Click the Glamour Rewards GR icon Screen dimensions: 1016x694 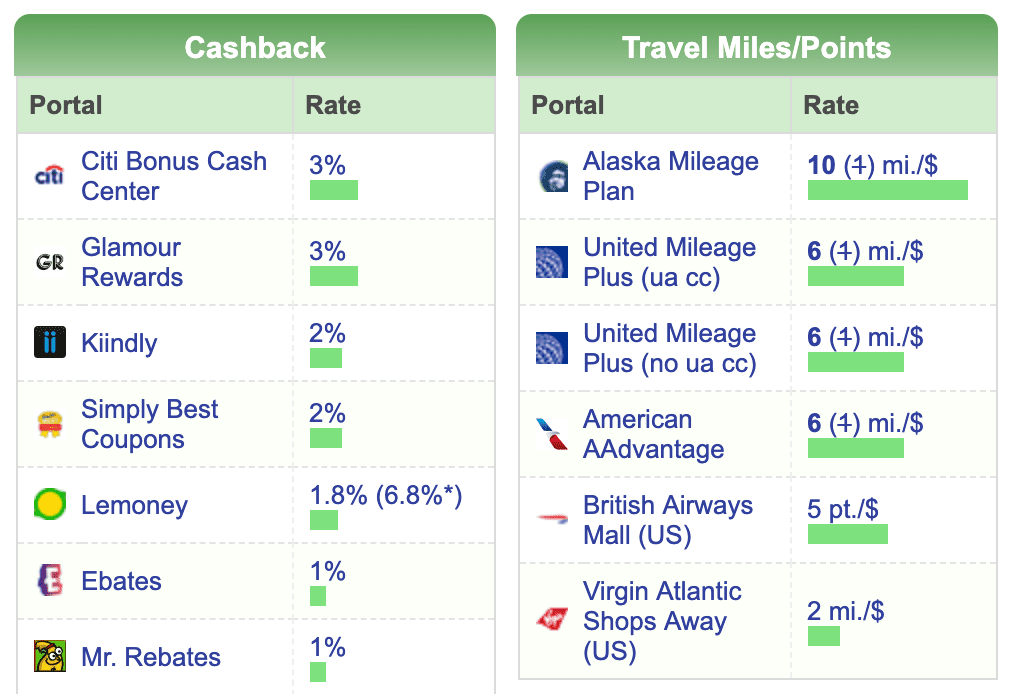[49, 263]
